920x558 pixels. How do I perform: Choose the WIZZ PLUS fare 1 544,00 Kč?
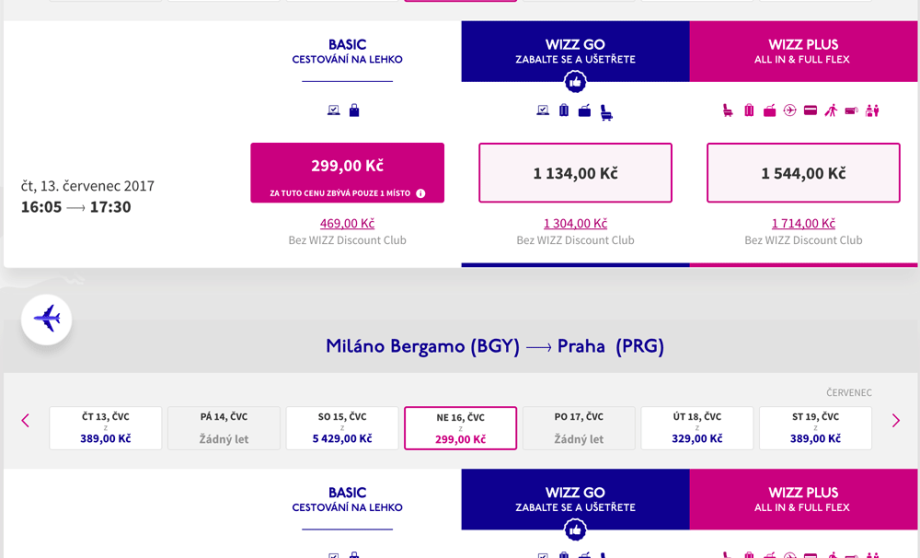click(x=803, y=173)
